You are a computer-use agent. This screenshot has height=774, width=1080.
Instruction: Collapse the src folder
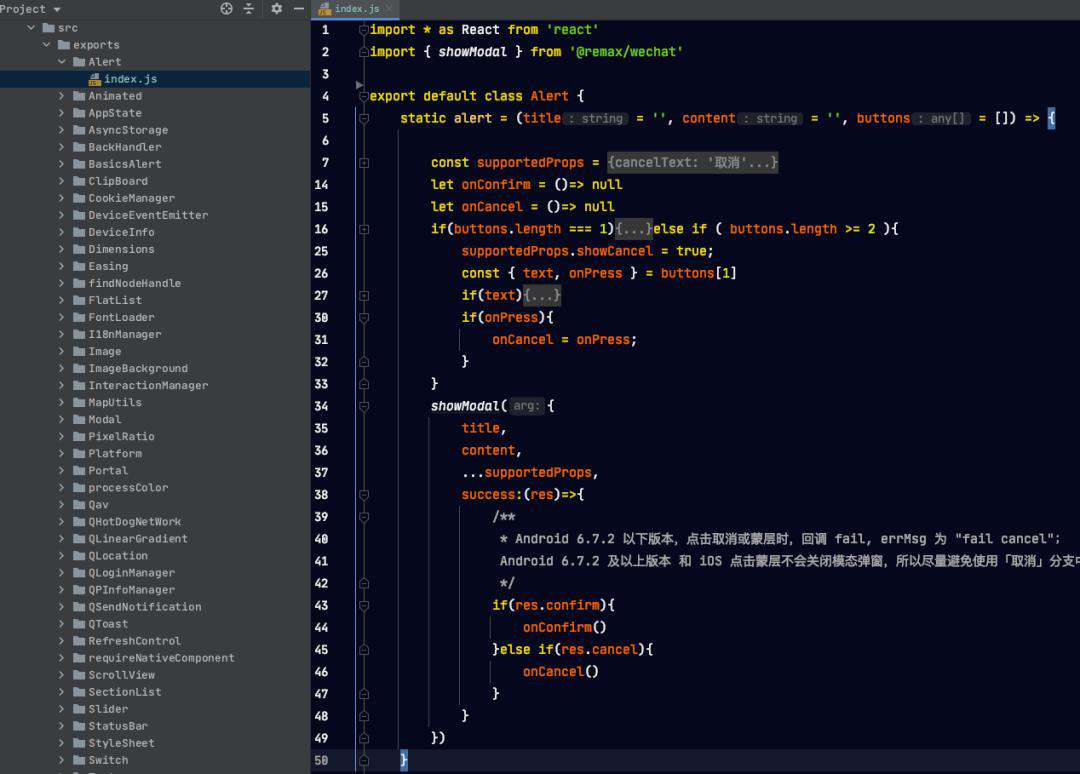[x=31, y=28]
